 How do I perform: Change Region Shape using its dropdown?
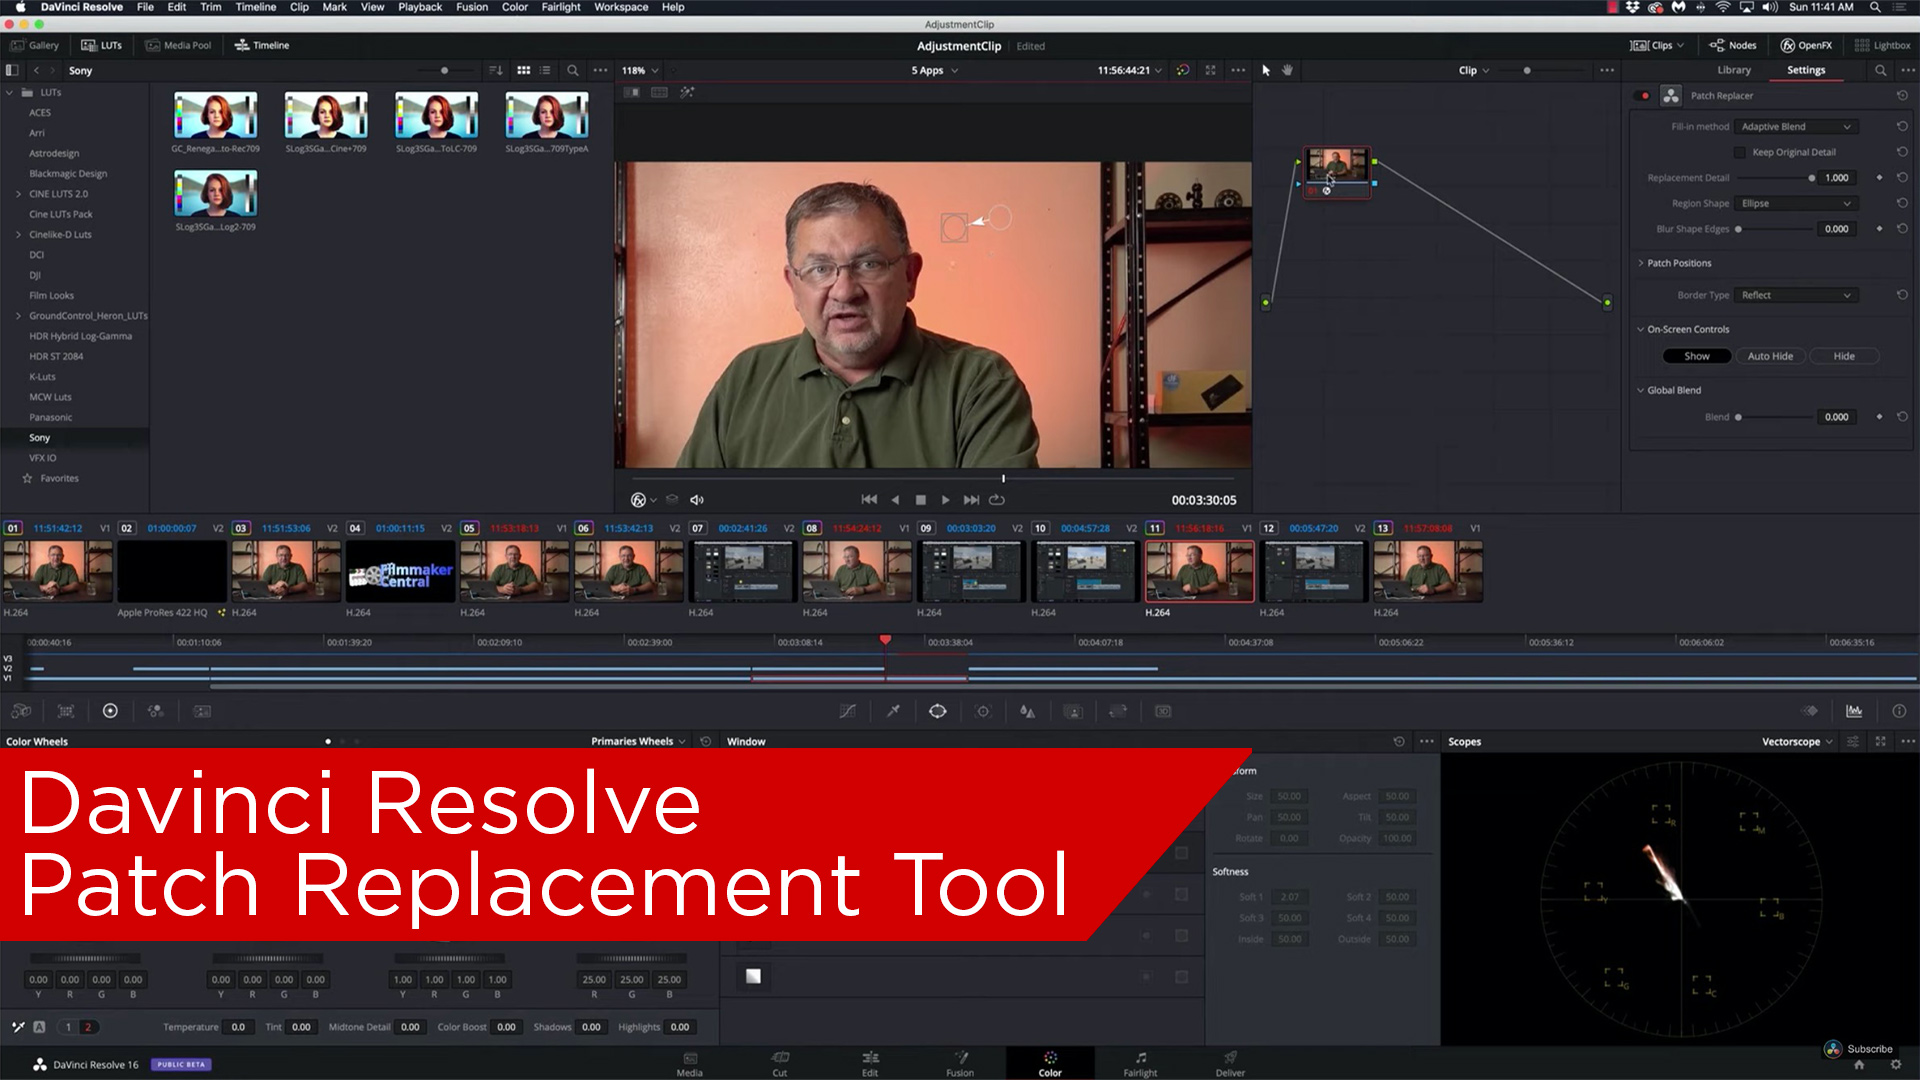tap(1795, 203)
